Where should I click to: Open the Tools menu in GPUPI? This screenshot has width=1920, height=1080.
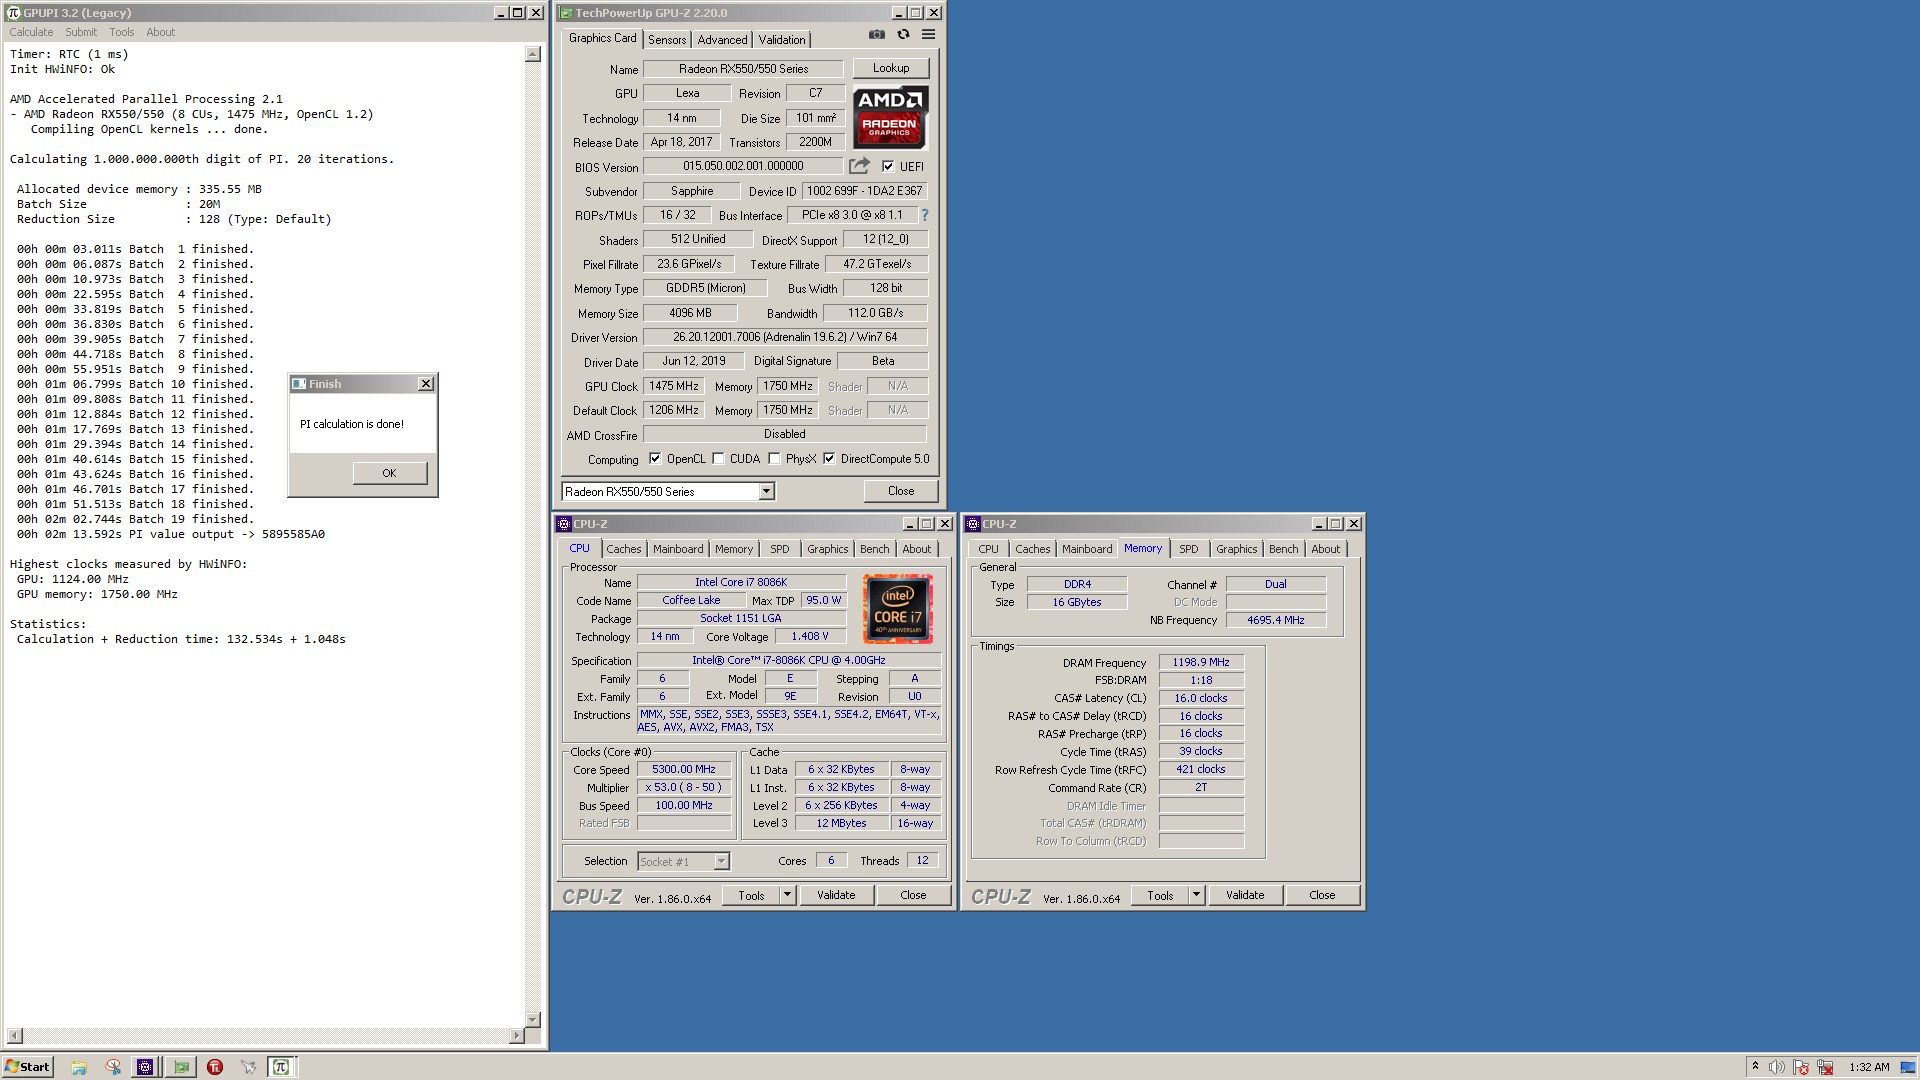122,32
